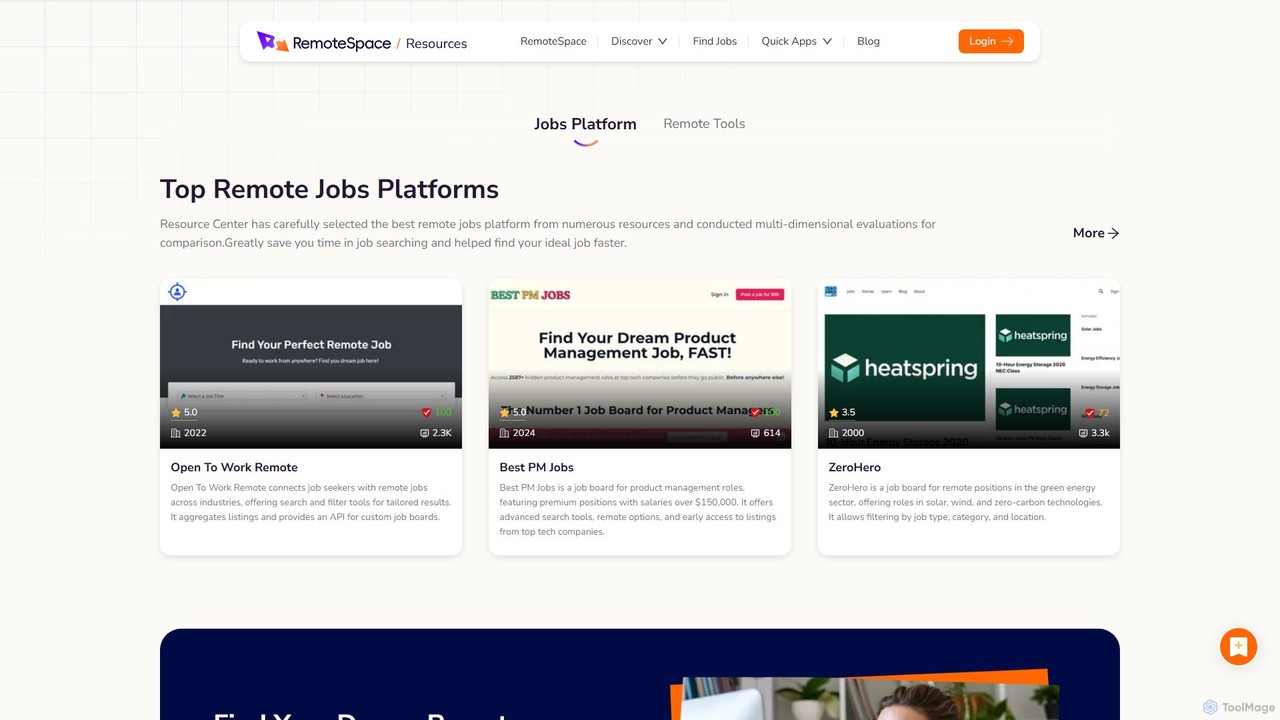
Task: Click the RemoteSpace logo icon
Action: point(273,41)
